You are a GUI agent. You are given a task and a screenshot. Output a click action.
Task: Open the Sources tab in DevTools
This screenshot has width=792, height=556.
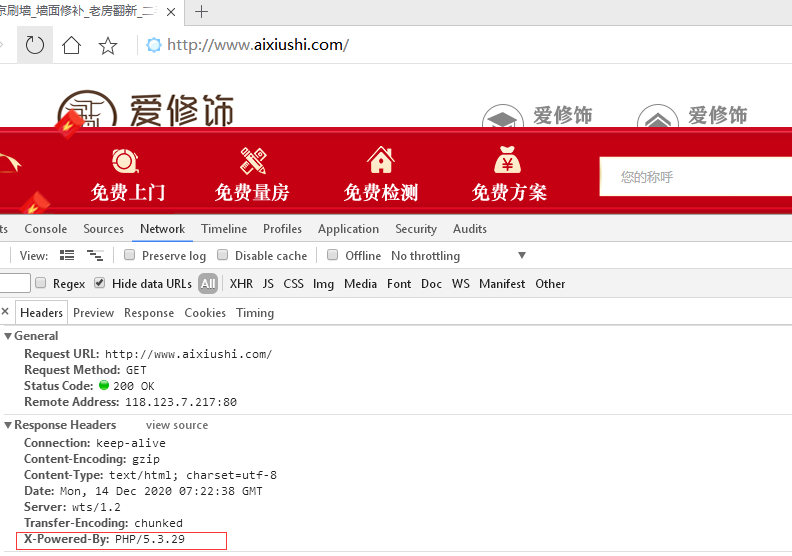pyautogui.click(x=104, y=229)
